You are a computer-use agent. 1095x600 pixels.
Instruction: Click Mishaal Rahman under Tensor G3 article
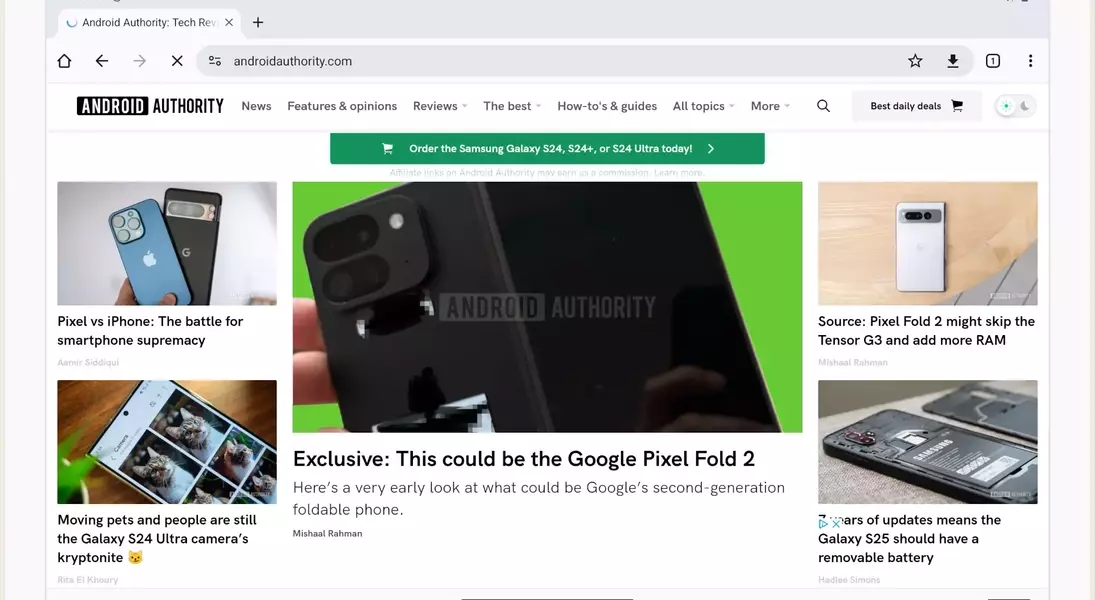(853, 363)
